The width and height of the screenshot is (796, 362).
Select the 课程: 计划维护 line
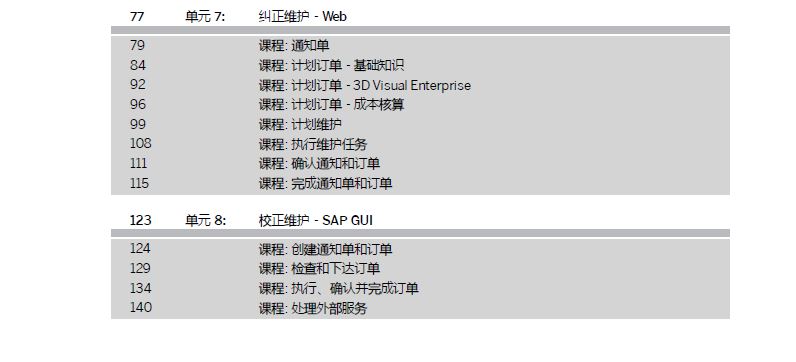300,124
